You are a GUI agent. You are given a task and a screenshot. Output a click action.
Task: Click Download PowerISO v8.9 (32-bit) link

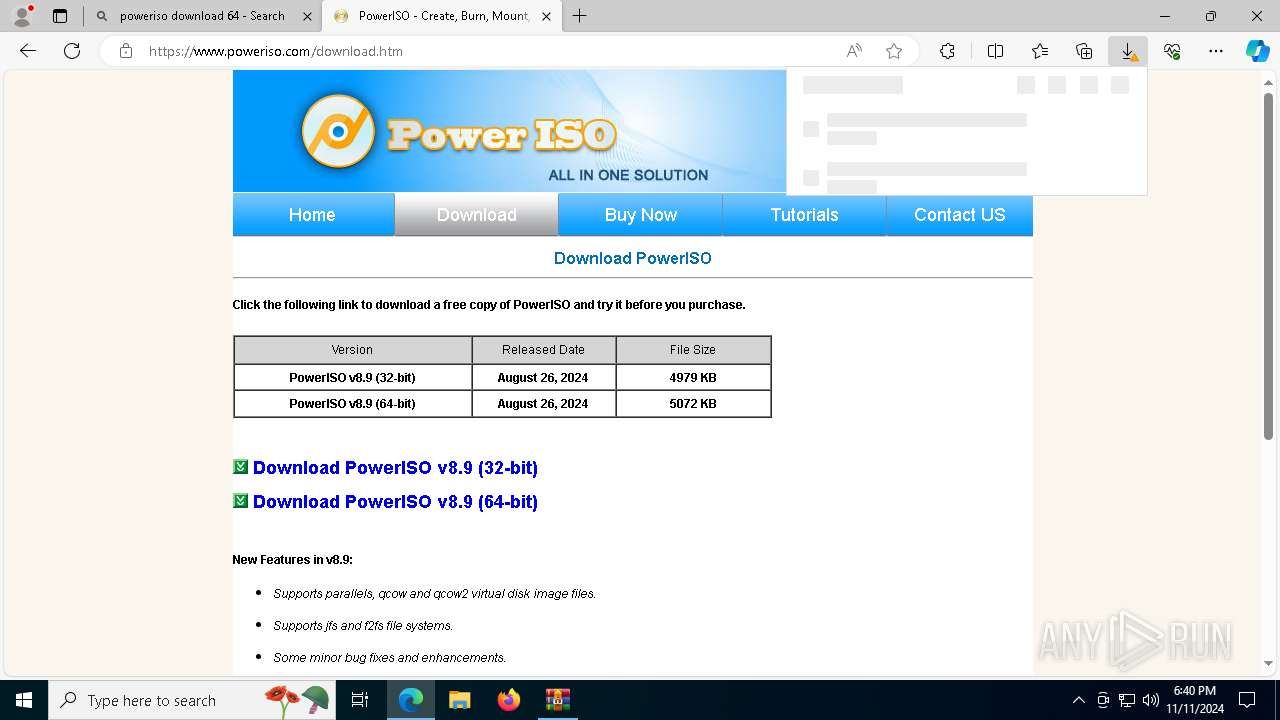(x=395, y=468)
